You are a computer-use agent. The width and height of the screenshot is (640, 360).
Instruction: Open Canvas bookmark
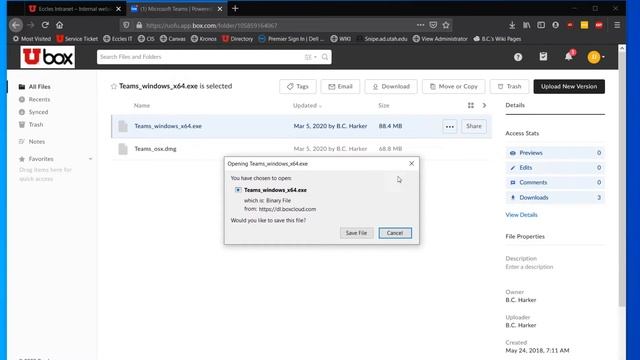(173, 39)
